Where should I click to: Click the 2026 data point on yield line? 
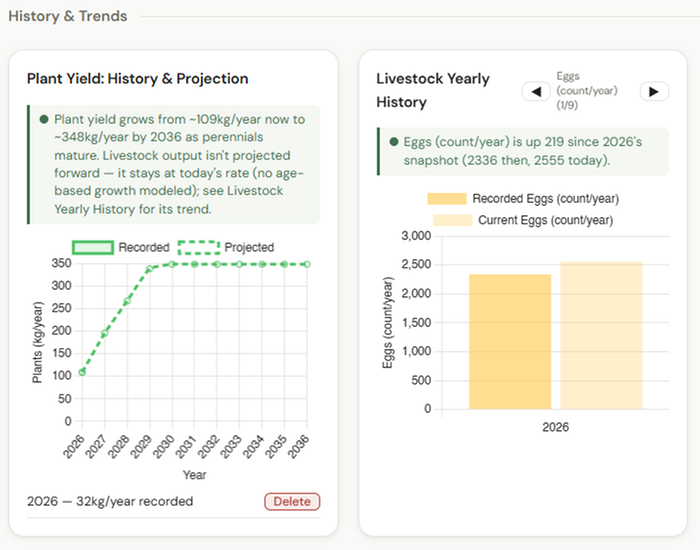coord(82,372)
